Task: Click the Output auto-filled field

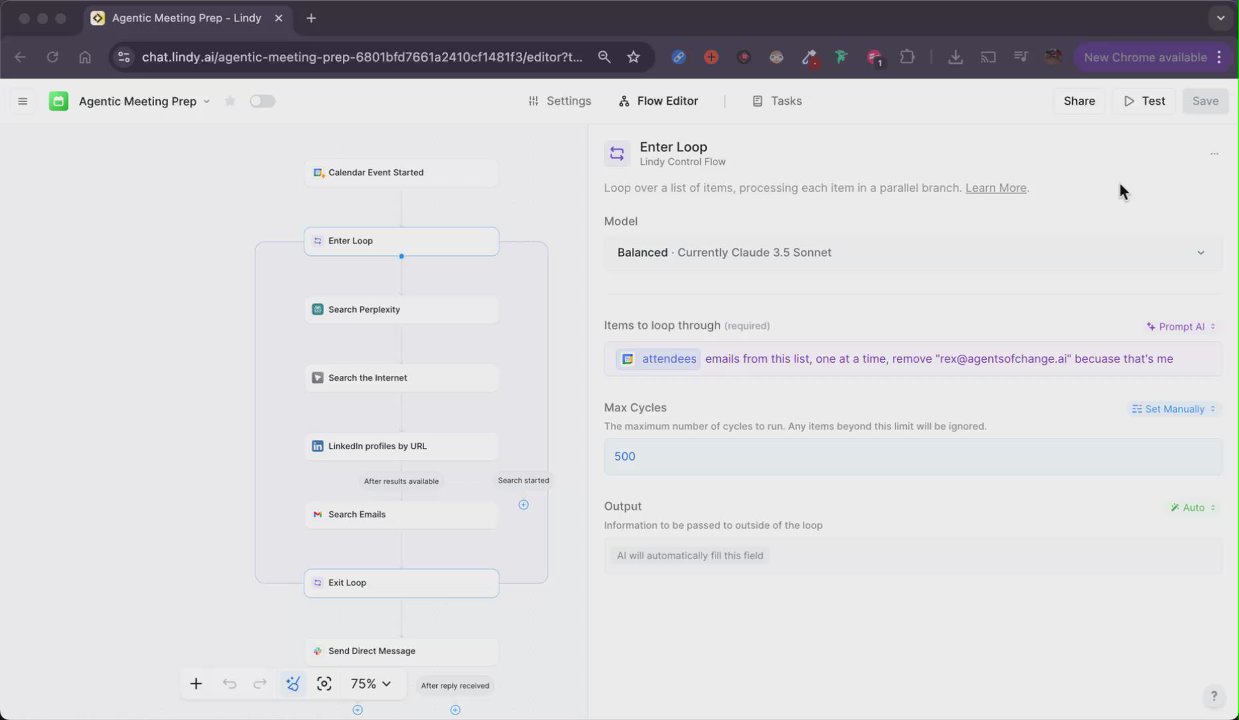Action: tap(912, 556)
